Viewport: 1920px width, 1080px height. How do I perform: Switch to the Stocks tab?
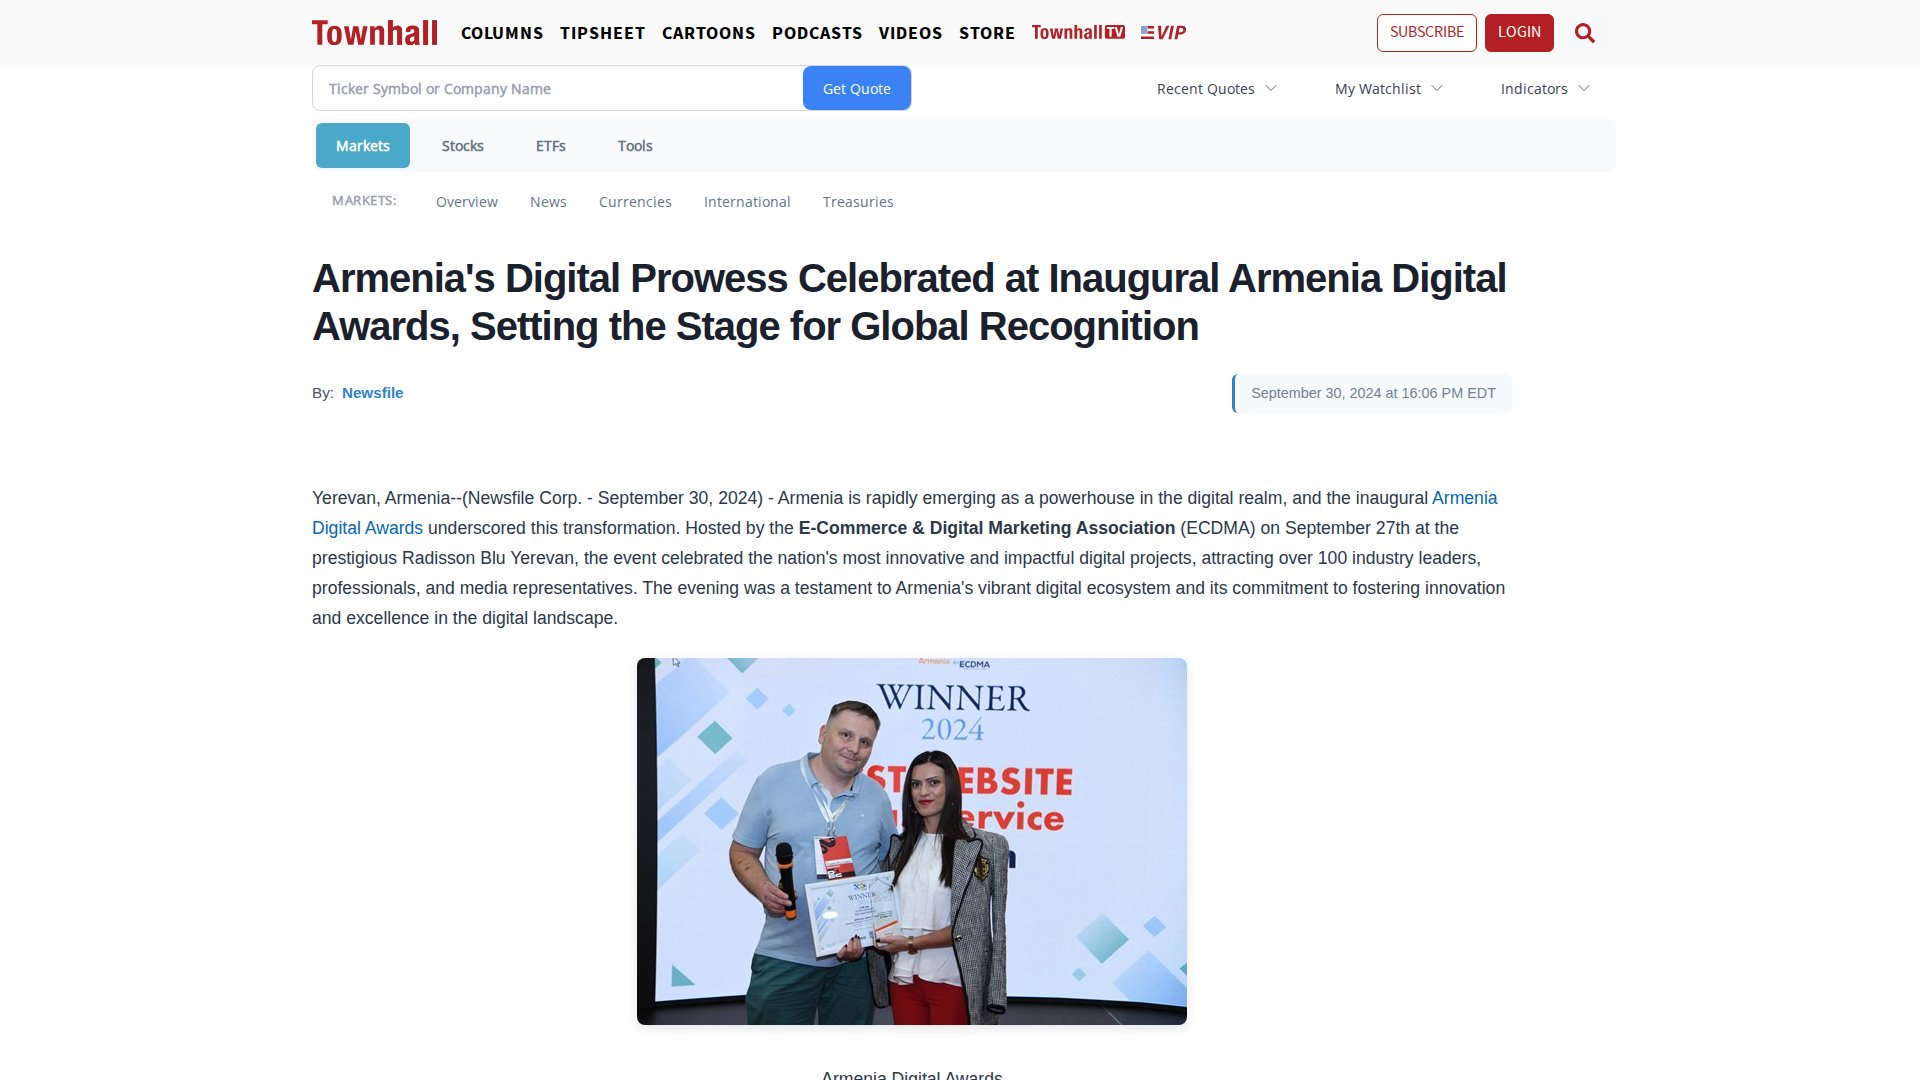tap(462, 146)
